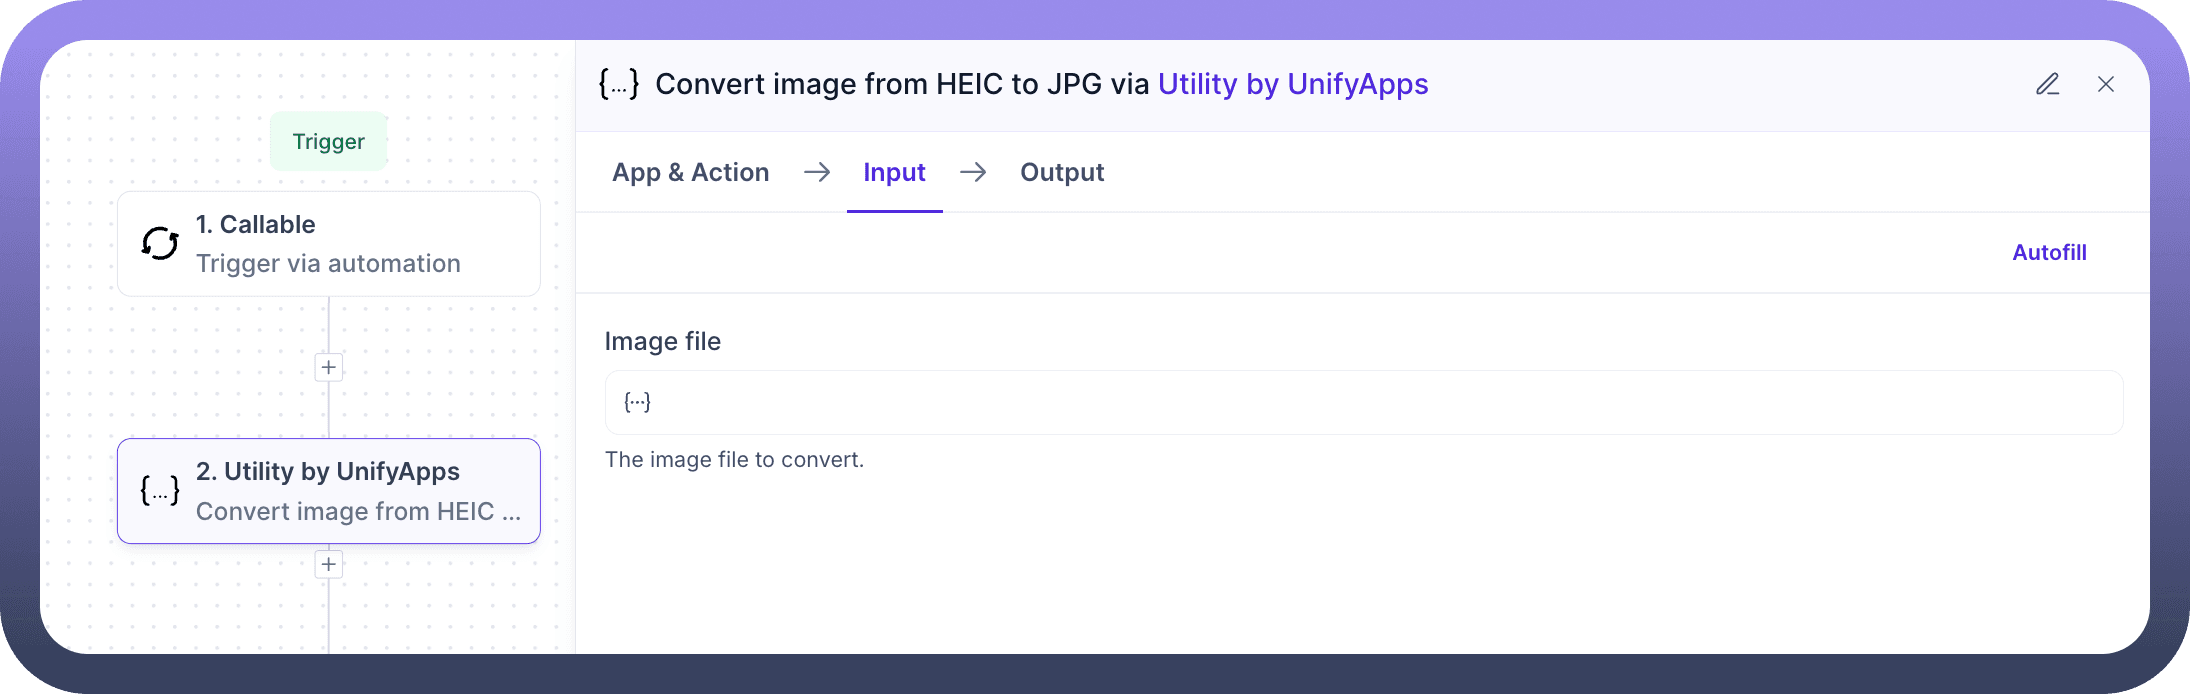Add a step below the Utility by UnifyApps node

328,564
